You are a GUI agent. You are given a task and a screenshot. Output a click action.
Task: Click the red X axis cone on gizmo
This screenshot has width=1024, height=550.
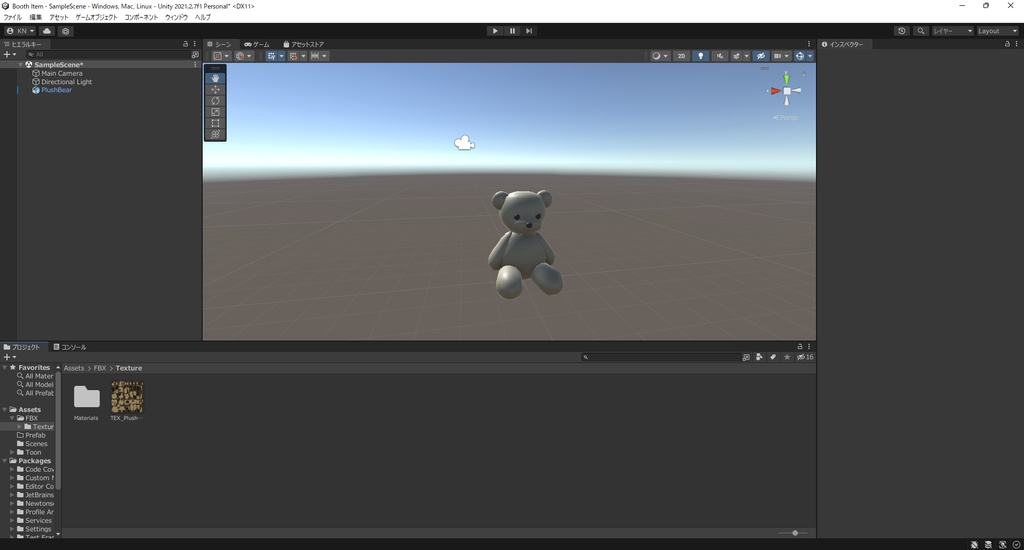(775, 91)
